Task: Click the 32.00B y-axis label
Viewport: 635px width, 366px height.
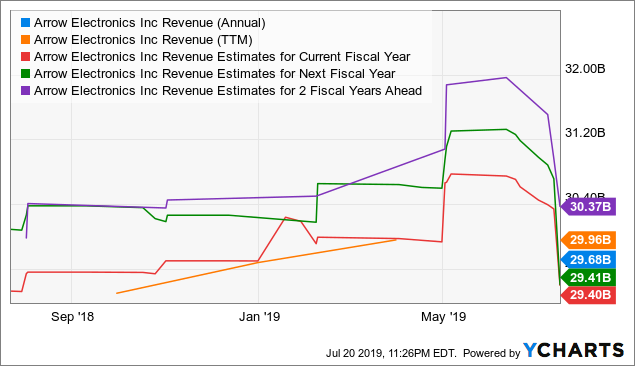Action: click(x=585, y=69)
